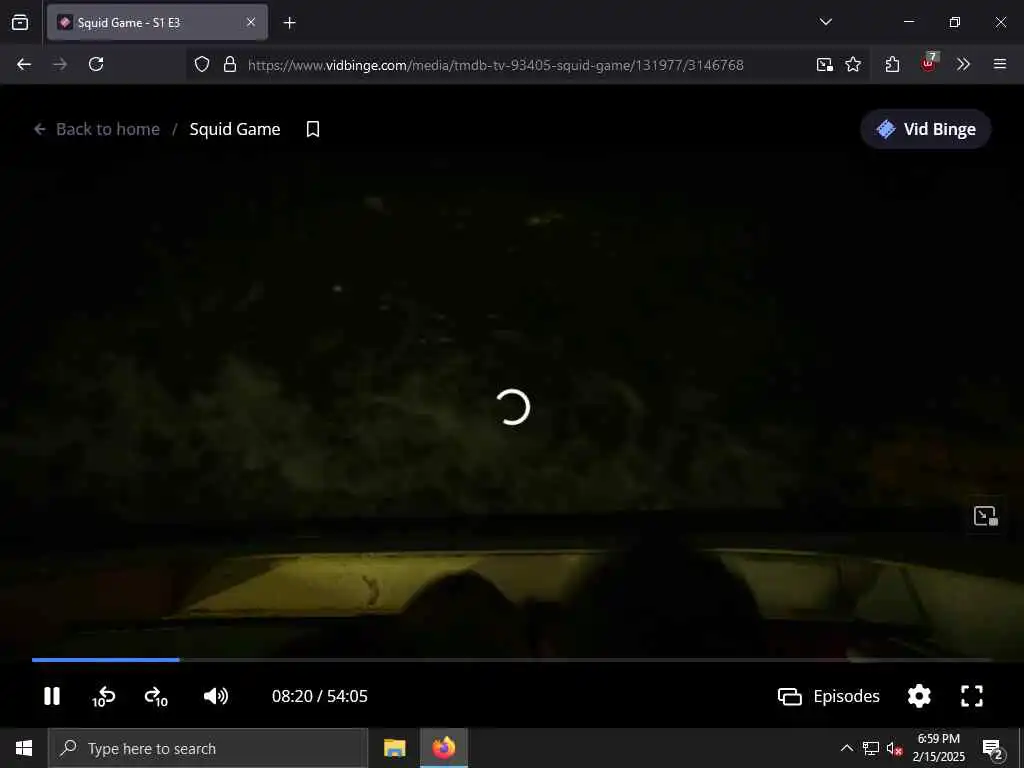Image resolution: width=1024 pixels, height=768 pixels.
Task: Reload the current page
Action: [x=96, y=64]
